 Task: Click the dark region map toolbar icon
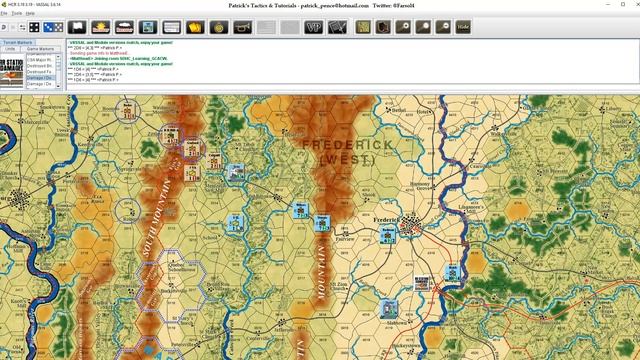383,27
